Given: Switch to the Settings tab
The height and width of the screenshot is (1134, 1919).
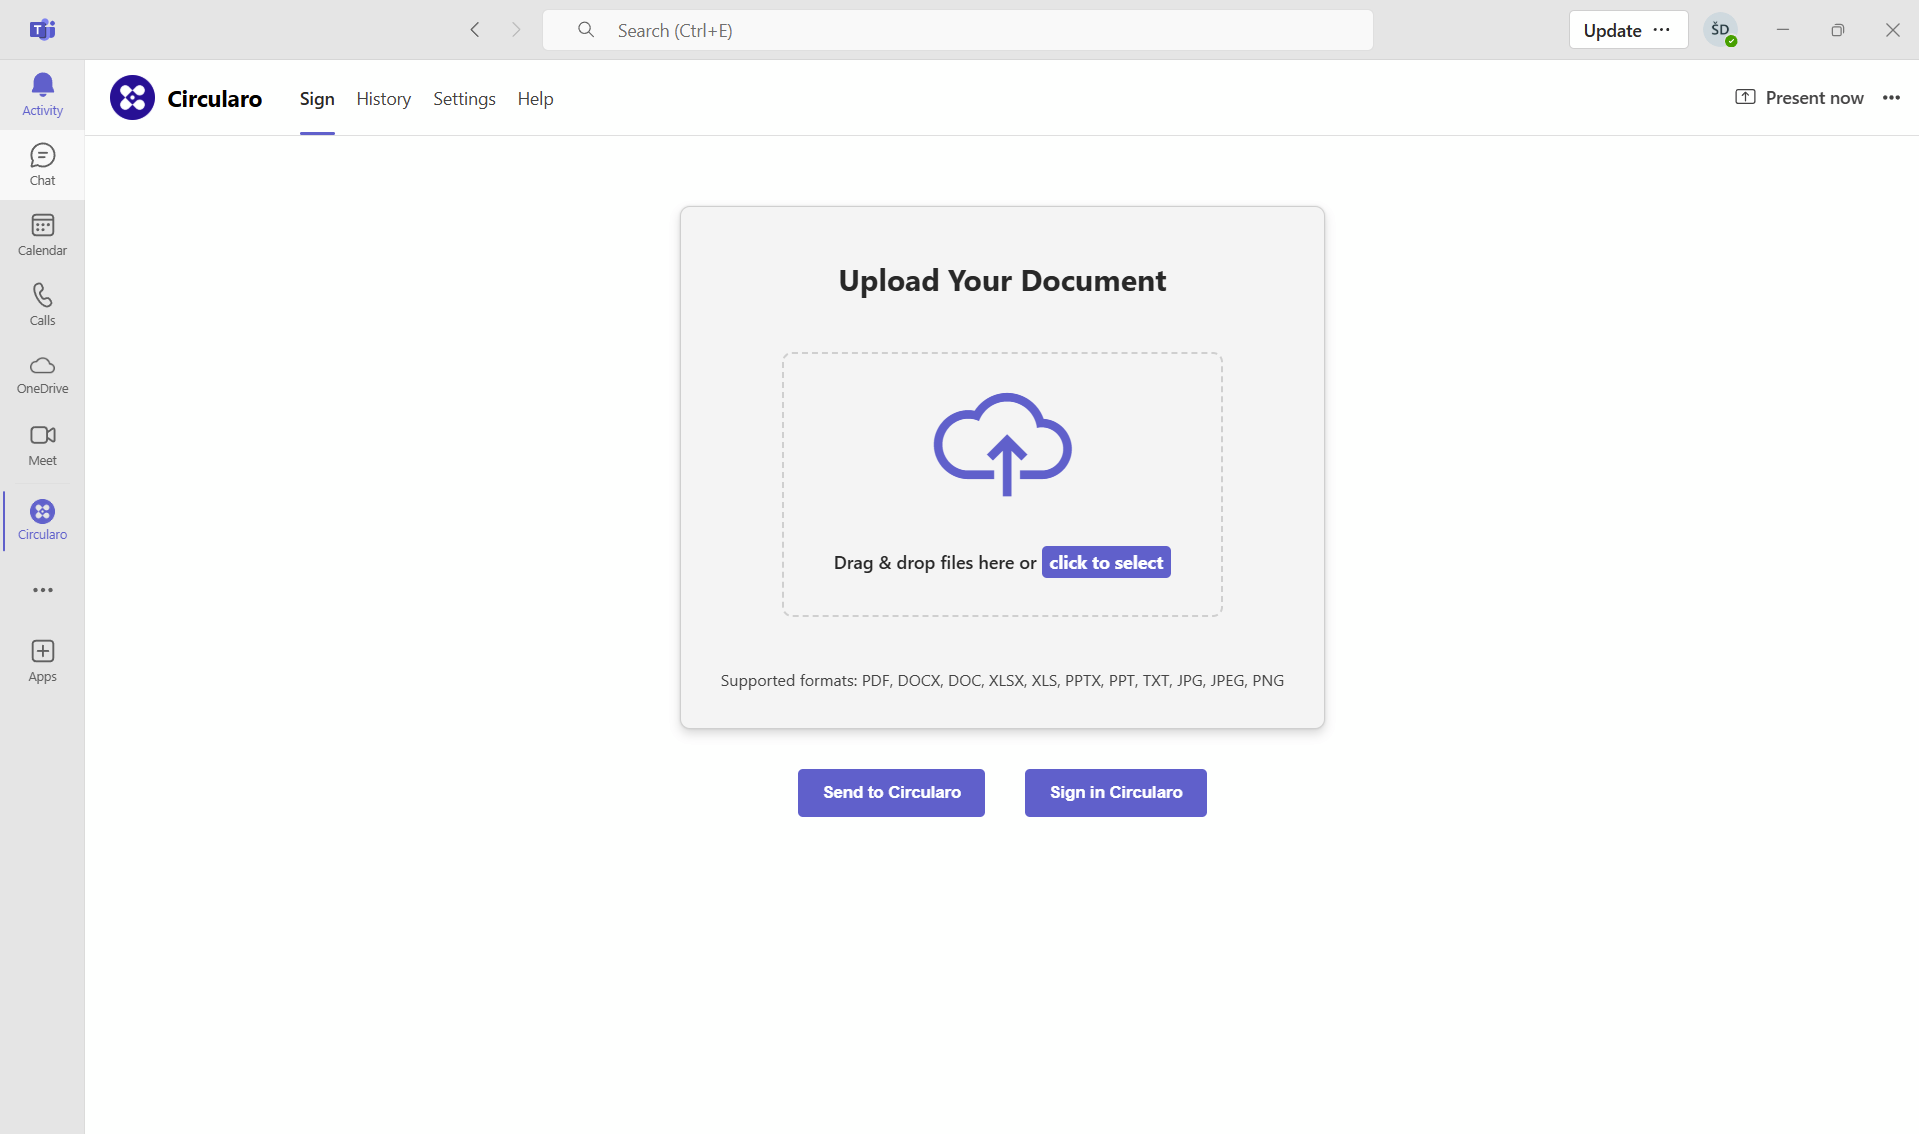Looking at the screenshot, I should (464, 99).
